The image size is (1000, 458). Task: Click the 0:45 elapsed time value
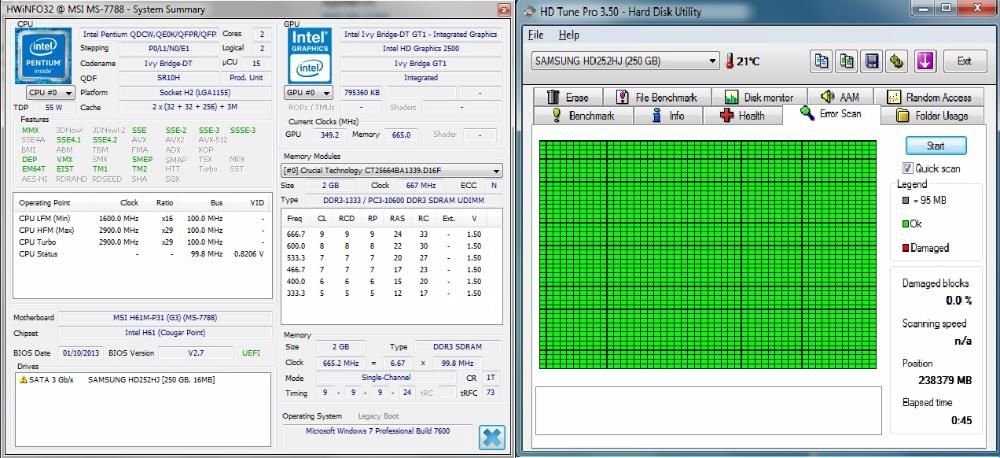[x=962, y=420]
